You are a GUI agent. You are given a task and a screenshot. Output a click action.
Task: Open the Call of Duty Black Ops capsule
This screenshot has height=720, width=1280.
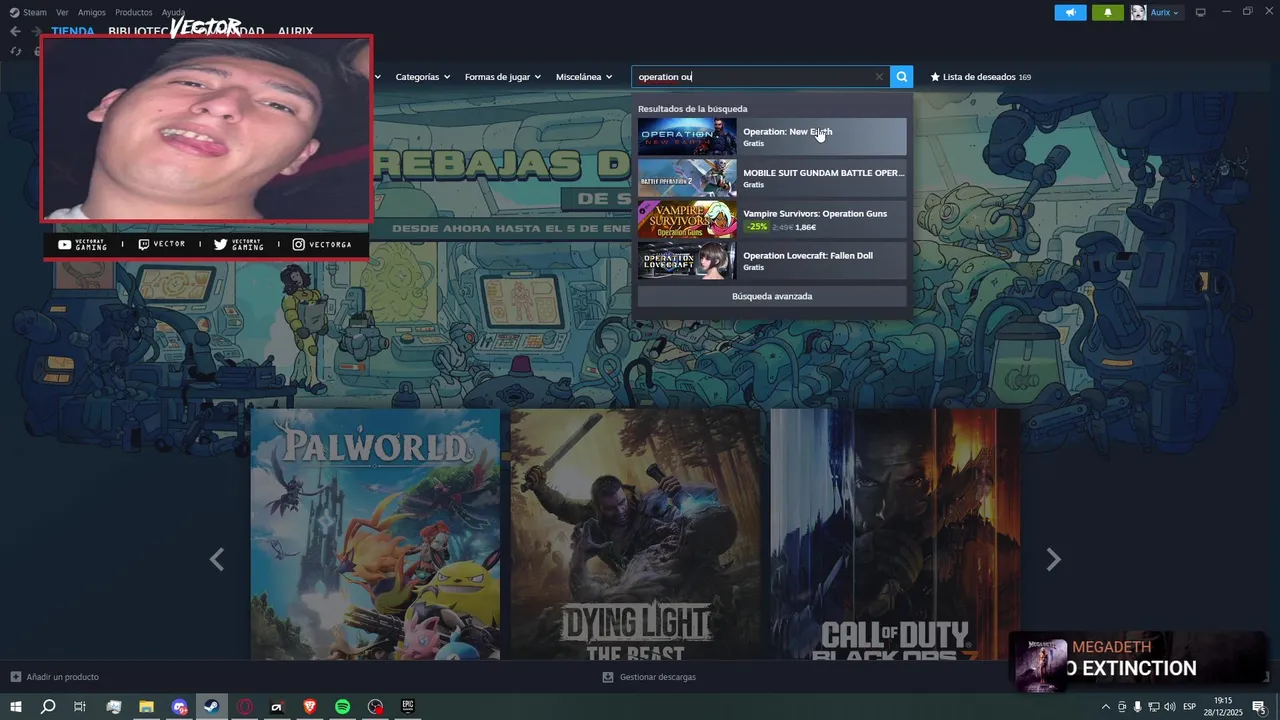tap(895, 534)
